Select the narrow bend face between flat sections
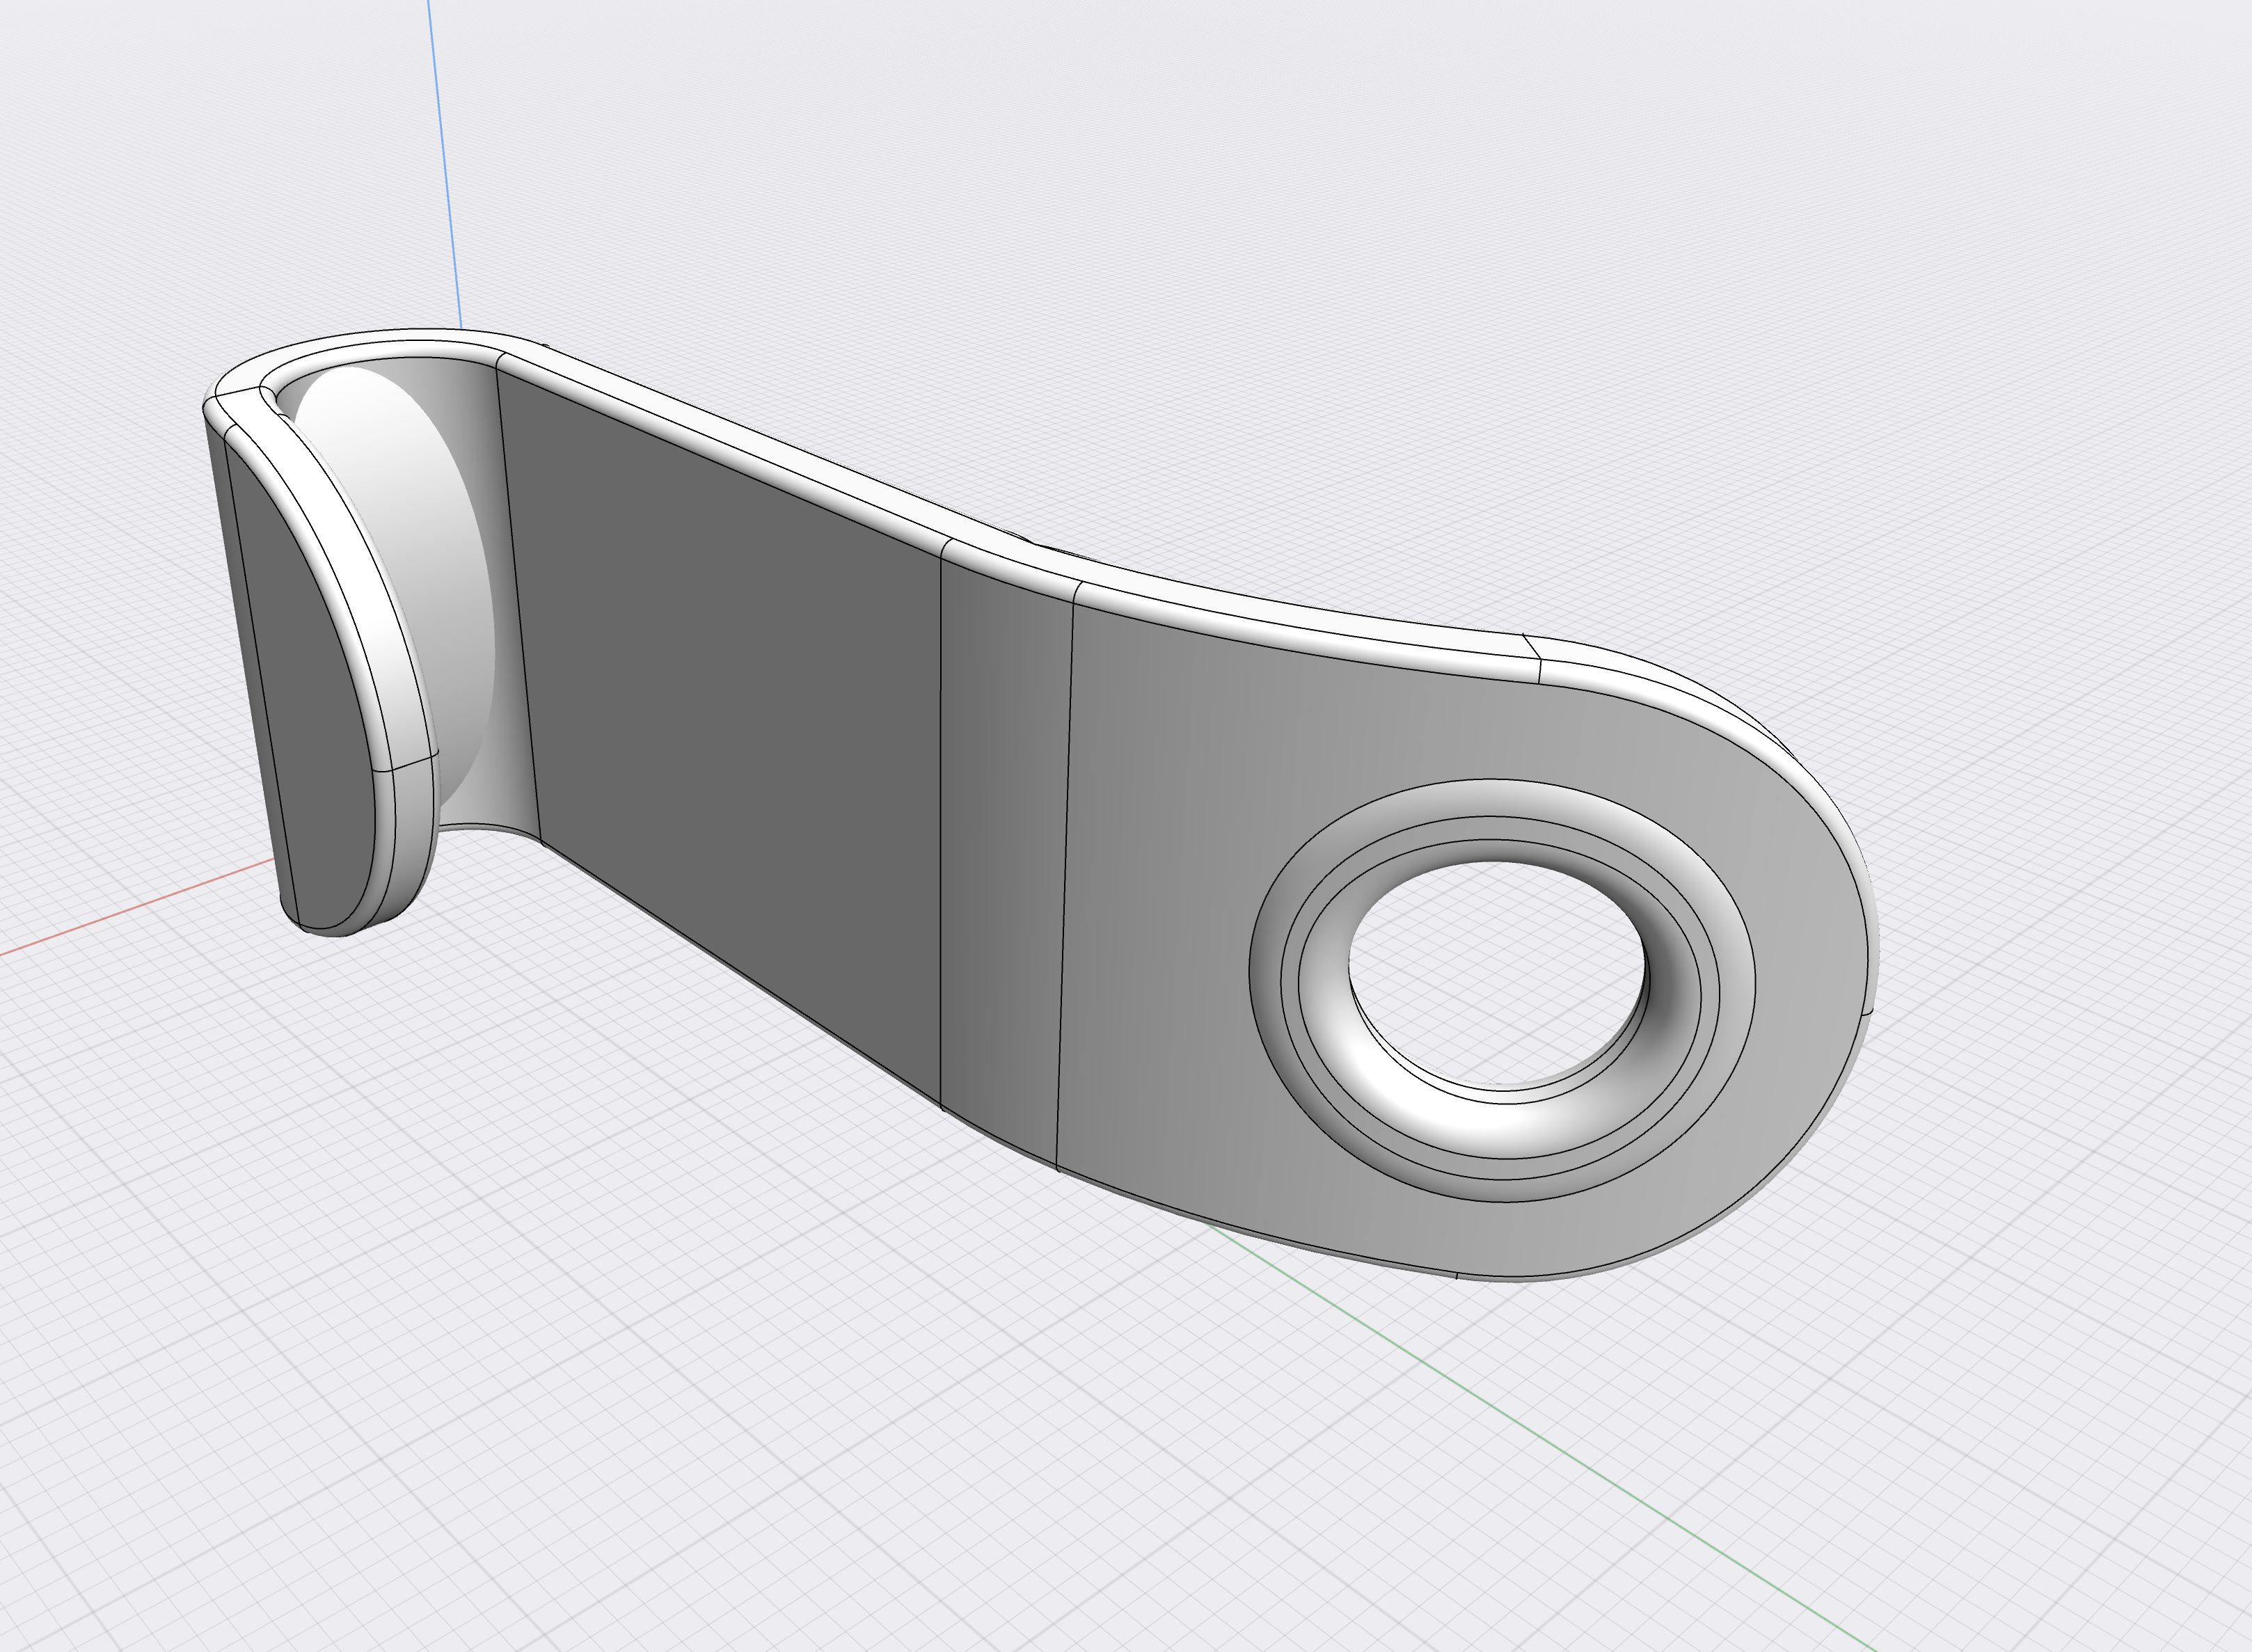Viewport: 2252px width, 1652px height. pos(1004,860)
